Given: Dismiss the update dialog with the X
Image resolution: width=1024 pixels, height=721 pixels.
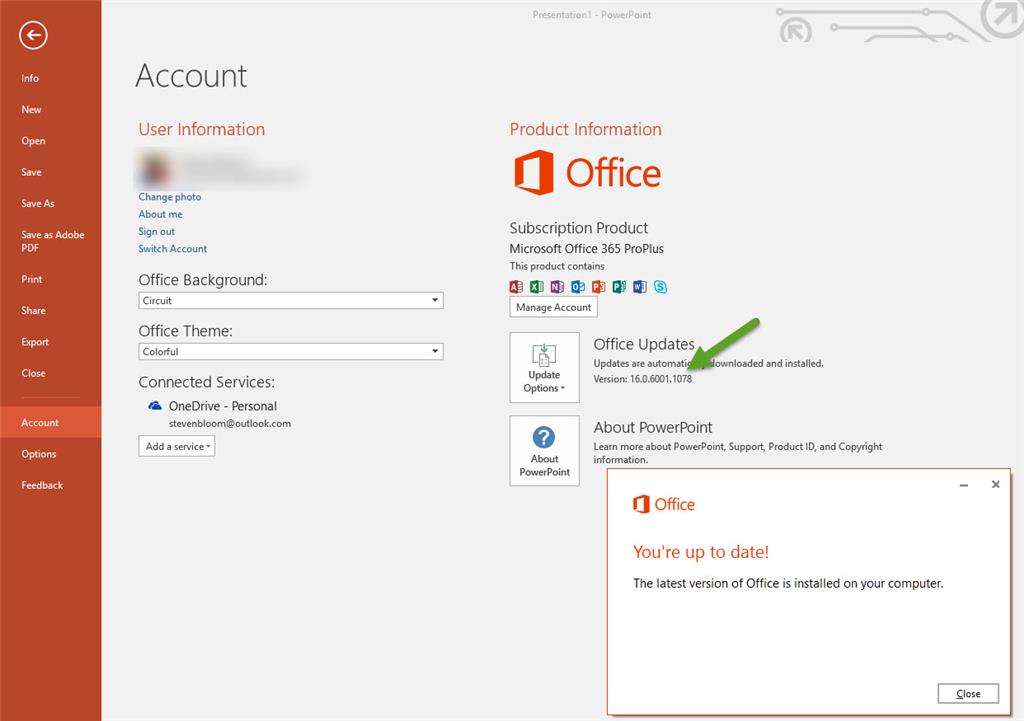Looking at the screenshot, I should (x=995, y=485).
